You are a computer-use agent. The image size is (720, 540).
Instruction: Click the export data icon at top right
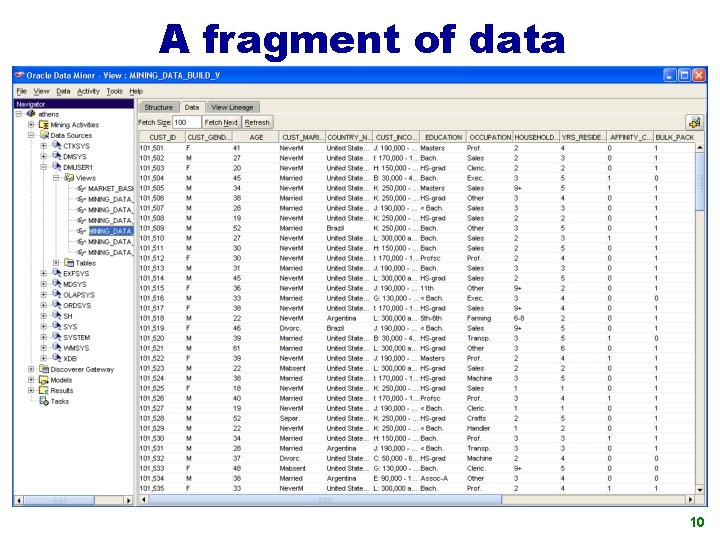pyautogui.click(x=694, y=122)
